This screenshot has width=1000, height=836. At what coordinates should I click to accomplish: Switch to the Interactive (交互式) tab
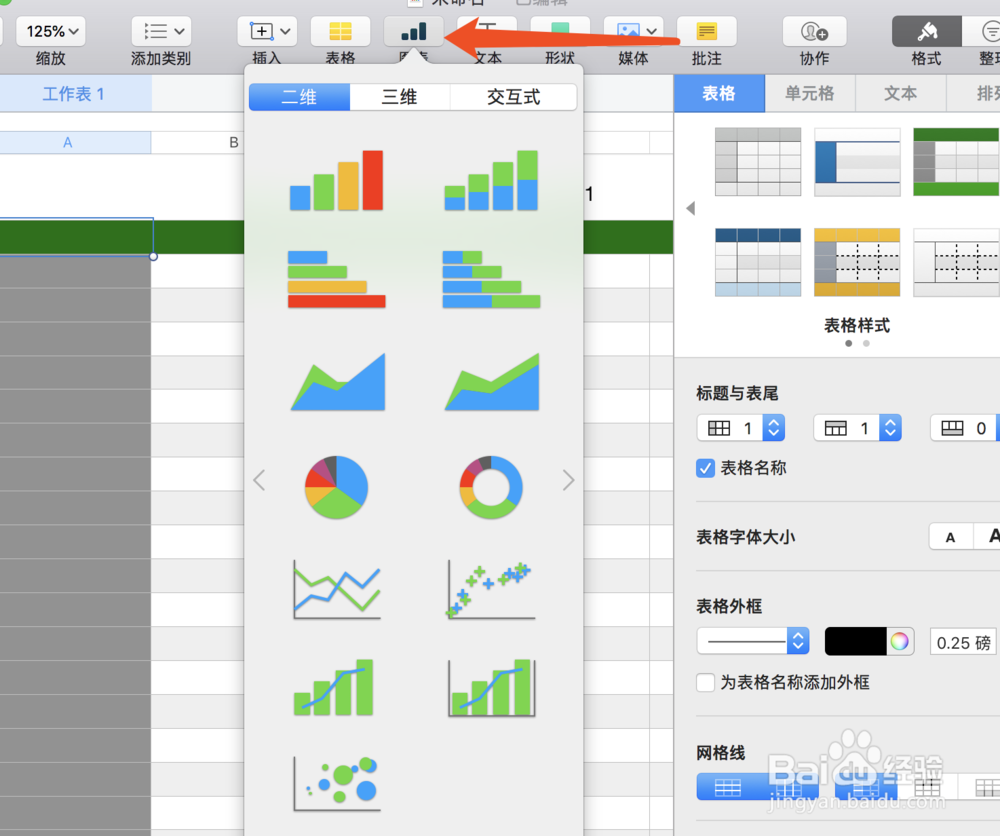coord(513,97)
